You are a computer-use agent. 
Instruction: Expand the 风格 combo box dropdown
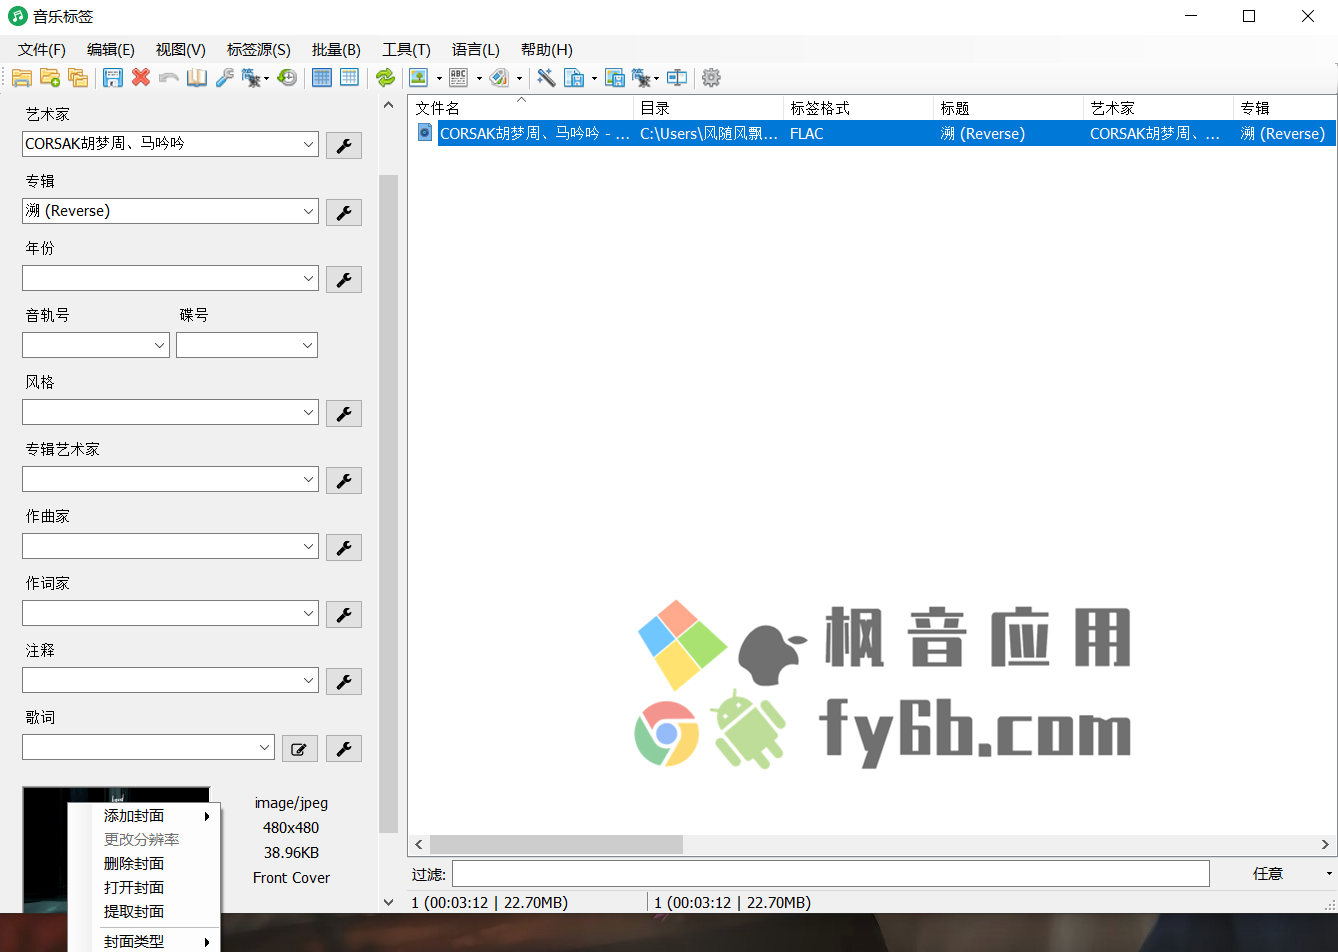coord(308,412)
